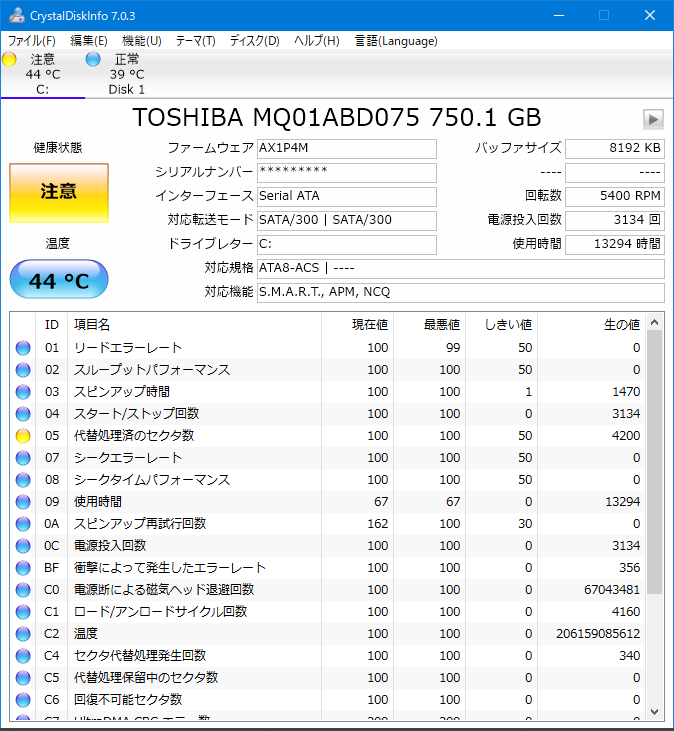Click the status icon for スピンアップ再試行回数 row
The height and width of the screenshot is (731, 674).
[23, 524]
